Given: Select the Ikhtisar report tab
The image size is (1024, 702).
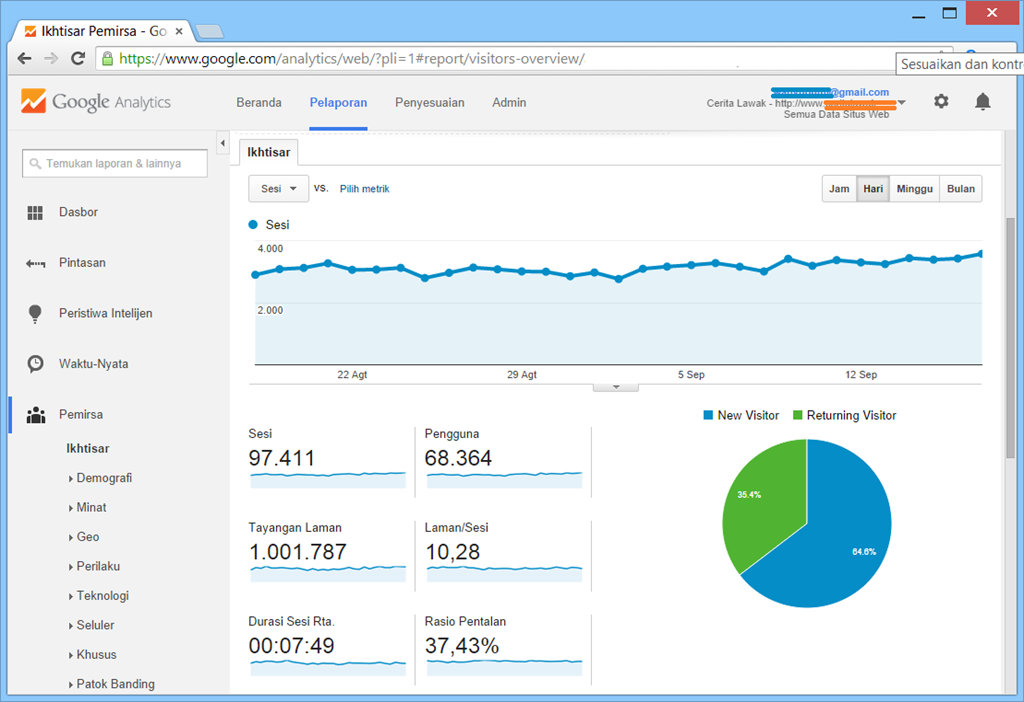Looking at the screenshot, I should [268, 152].
